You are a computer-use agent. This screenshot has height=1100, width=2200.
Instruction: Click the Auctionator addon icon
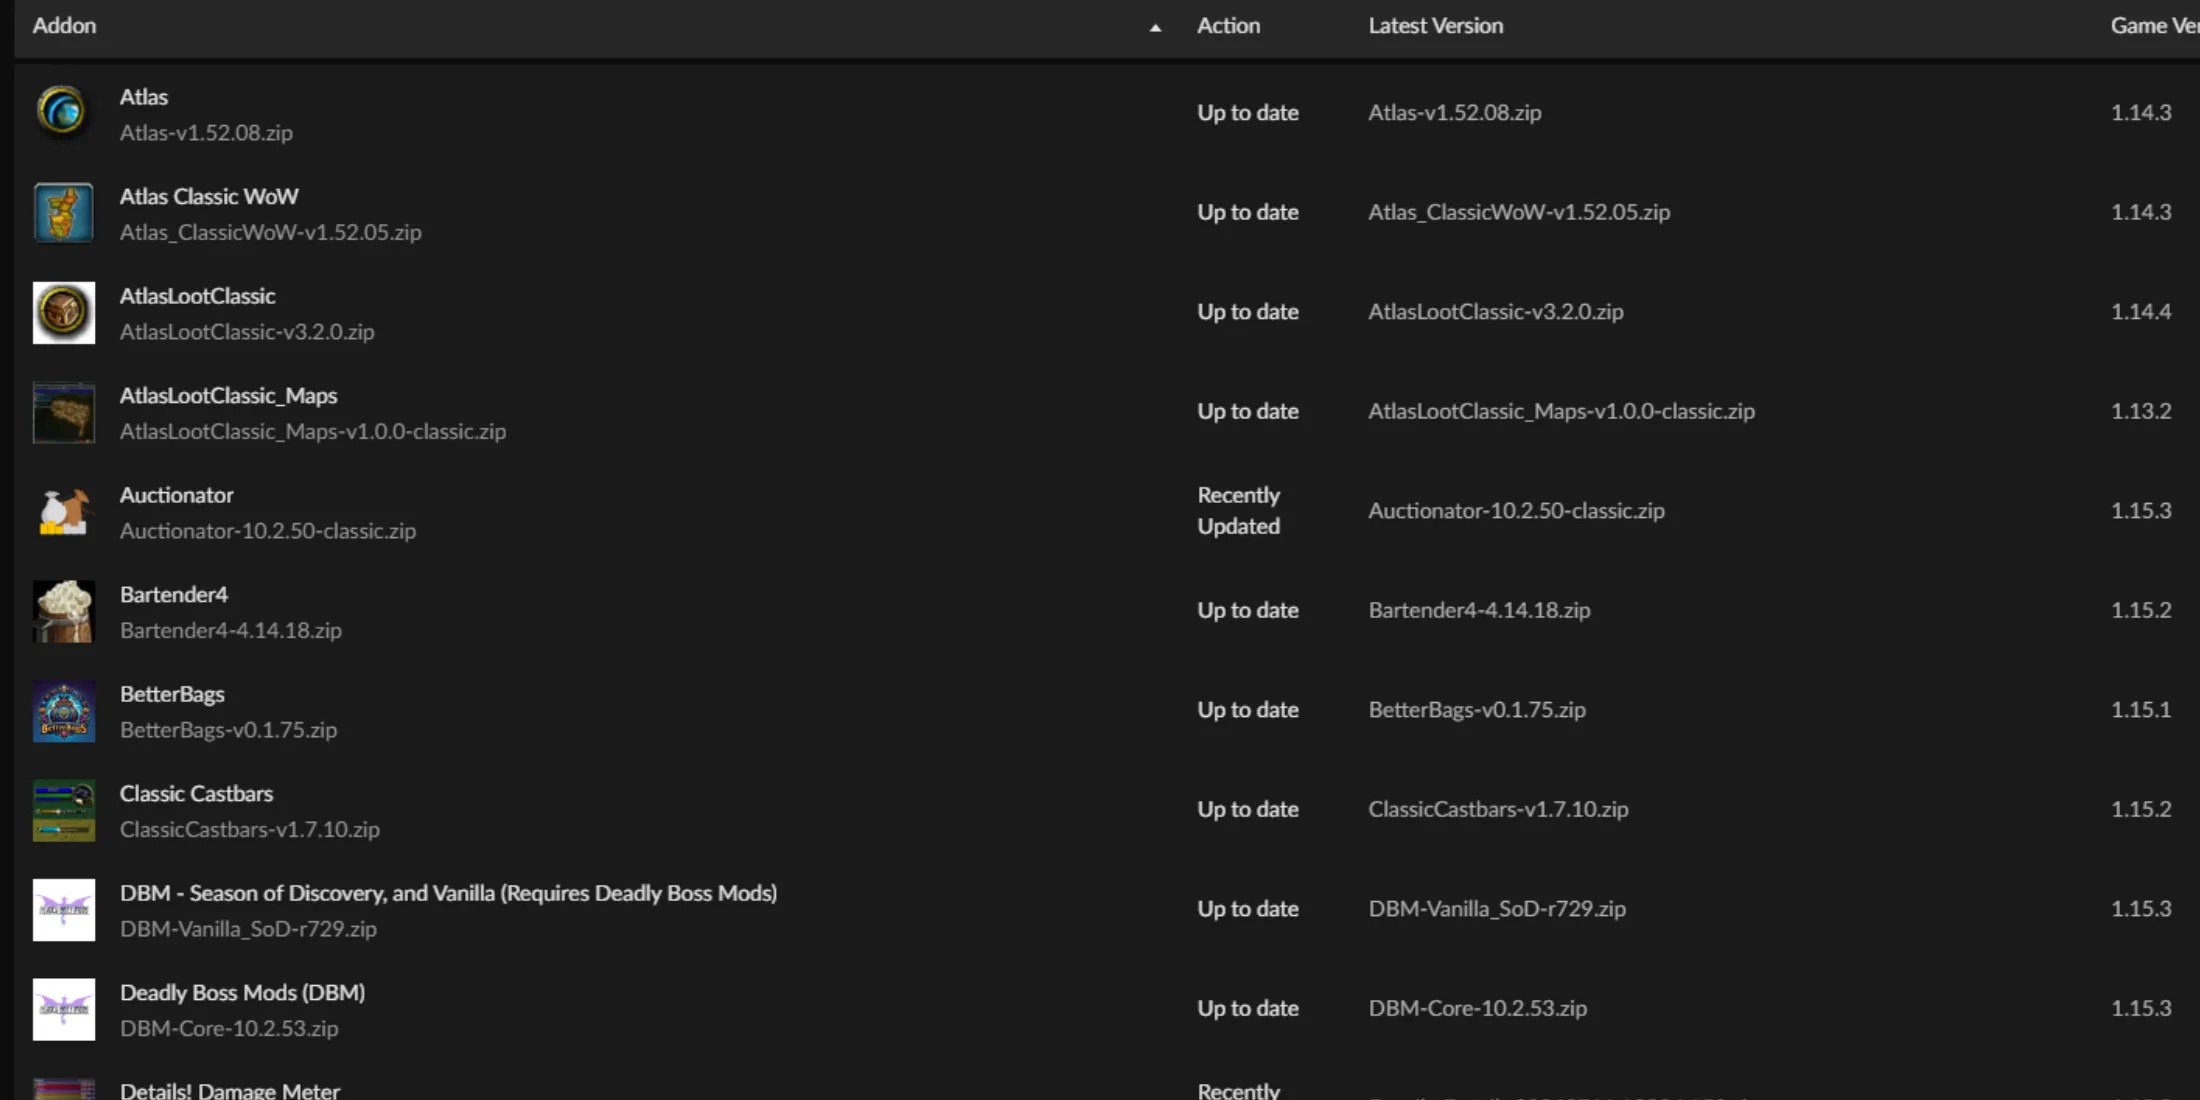[63, 511]
